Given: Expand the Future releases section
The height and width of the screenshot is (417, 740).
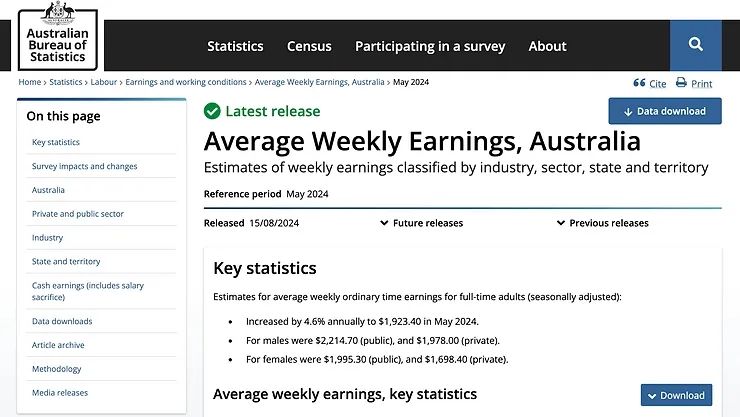Looking at the screenshot, I should (x=421, y=223).
